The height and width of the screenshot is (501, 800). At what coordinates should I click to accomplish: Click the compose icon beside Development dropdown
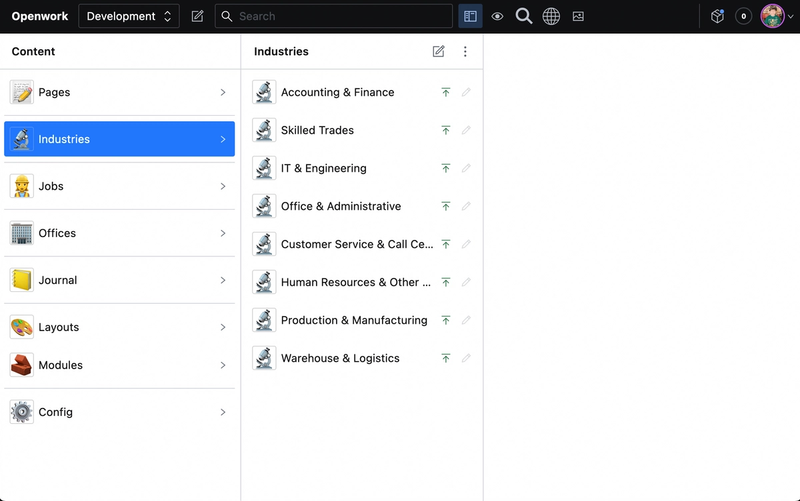(x=197, y=16)
